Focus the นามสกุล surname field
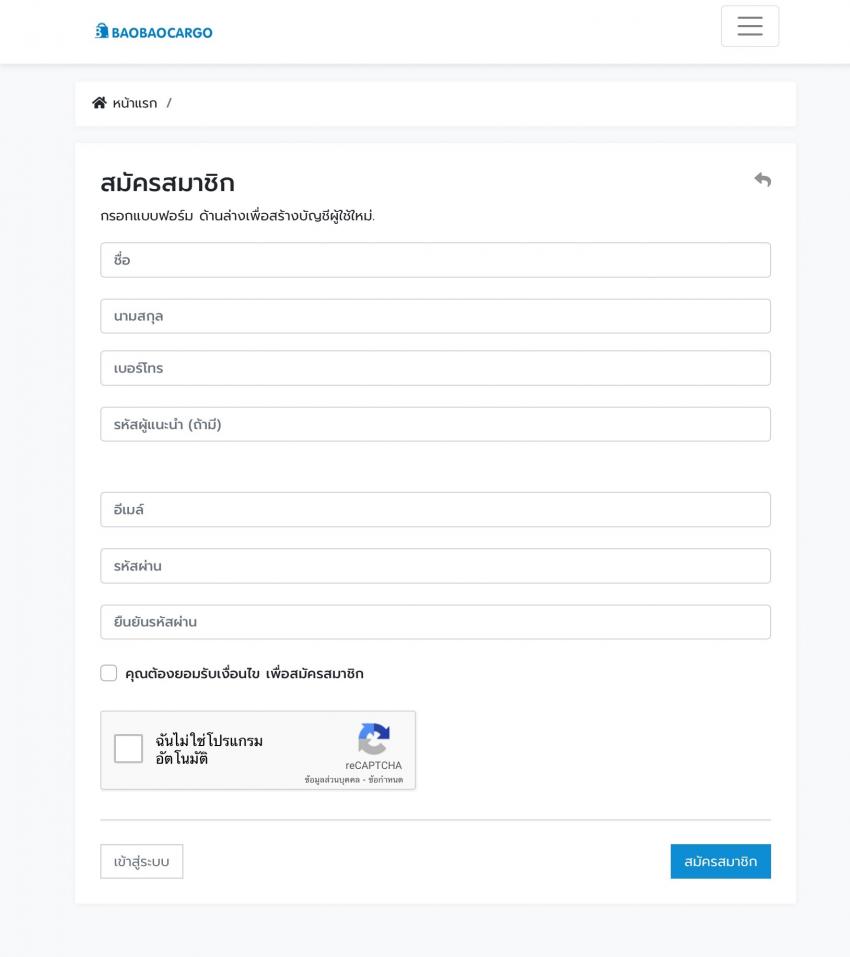This screenshot has width=850, height=957. pyautogui.click(x=436, y=316)
